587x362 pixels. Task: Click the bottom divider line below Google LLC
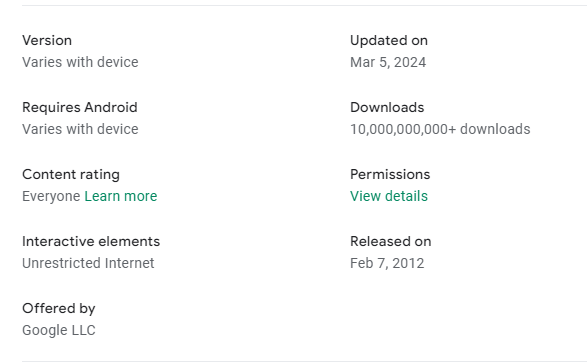pos(304,361)
